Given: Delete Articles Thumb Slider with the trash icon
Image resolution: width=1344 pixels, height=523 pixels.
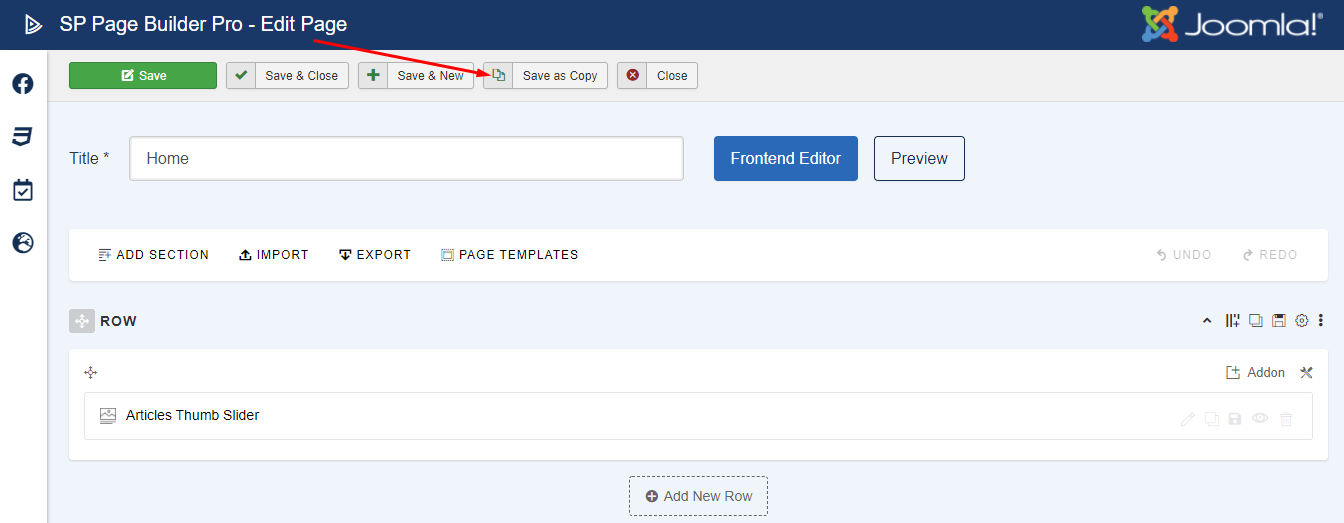Looking at the screenshot, I should pyautogui.click(x=1286, y=419).
